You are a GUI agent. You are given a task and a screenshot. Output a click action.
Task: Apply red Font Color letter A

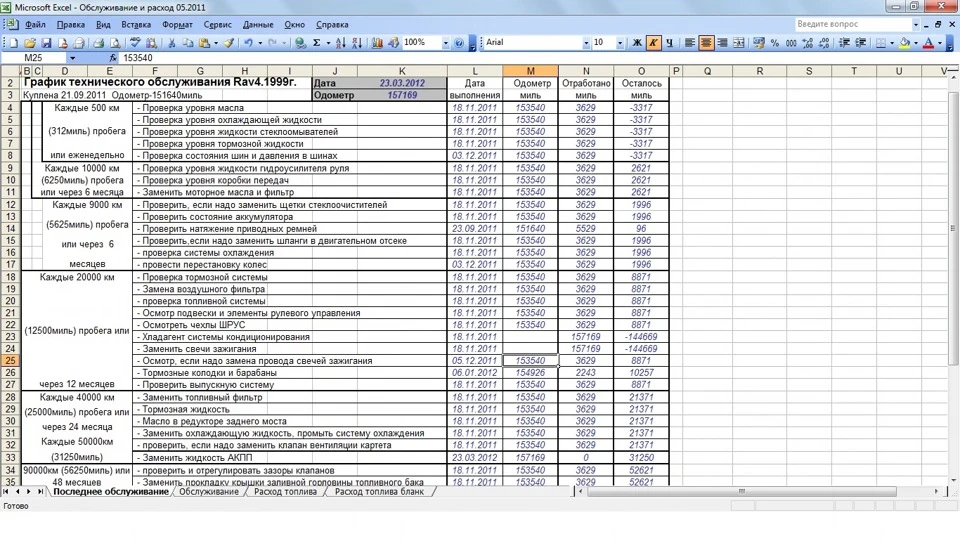pos(929,43)
